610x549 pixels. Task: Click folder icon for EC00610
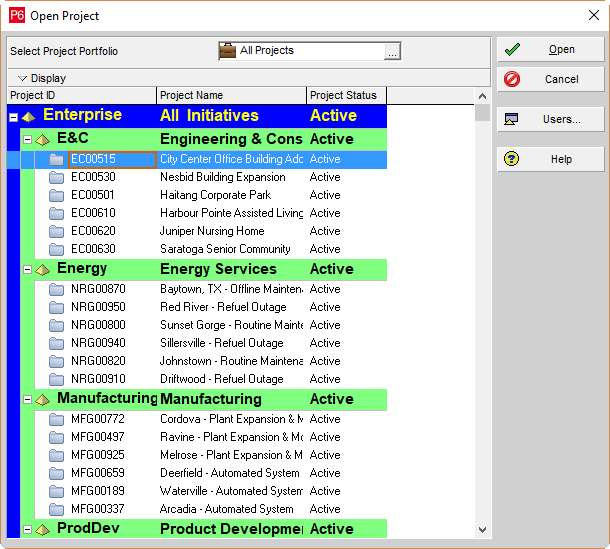[x=56, y=213]
